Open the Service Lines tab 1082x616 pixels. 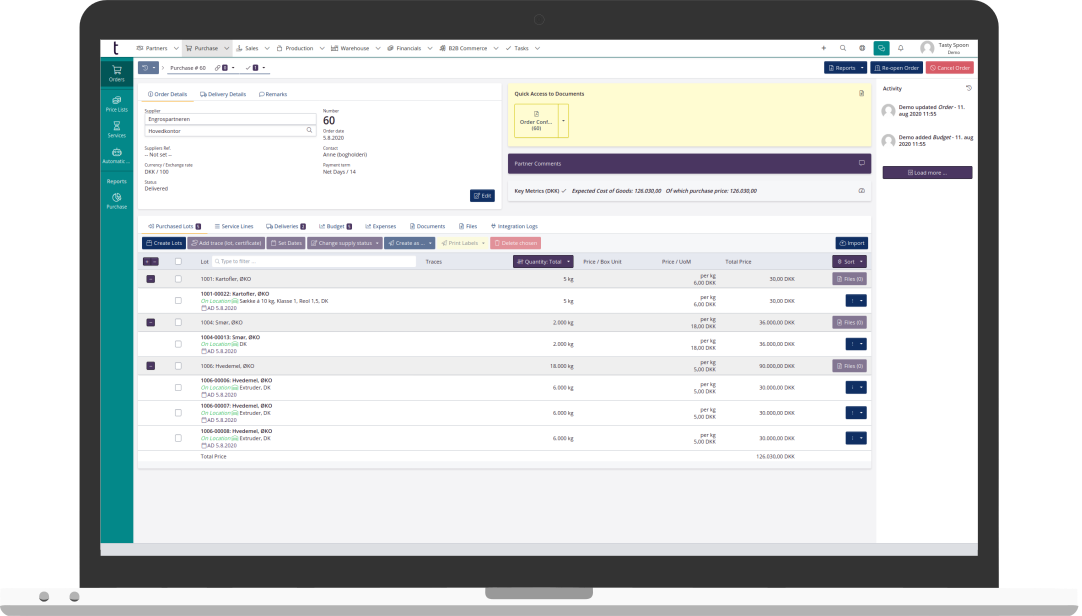pos(233,226)
